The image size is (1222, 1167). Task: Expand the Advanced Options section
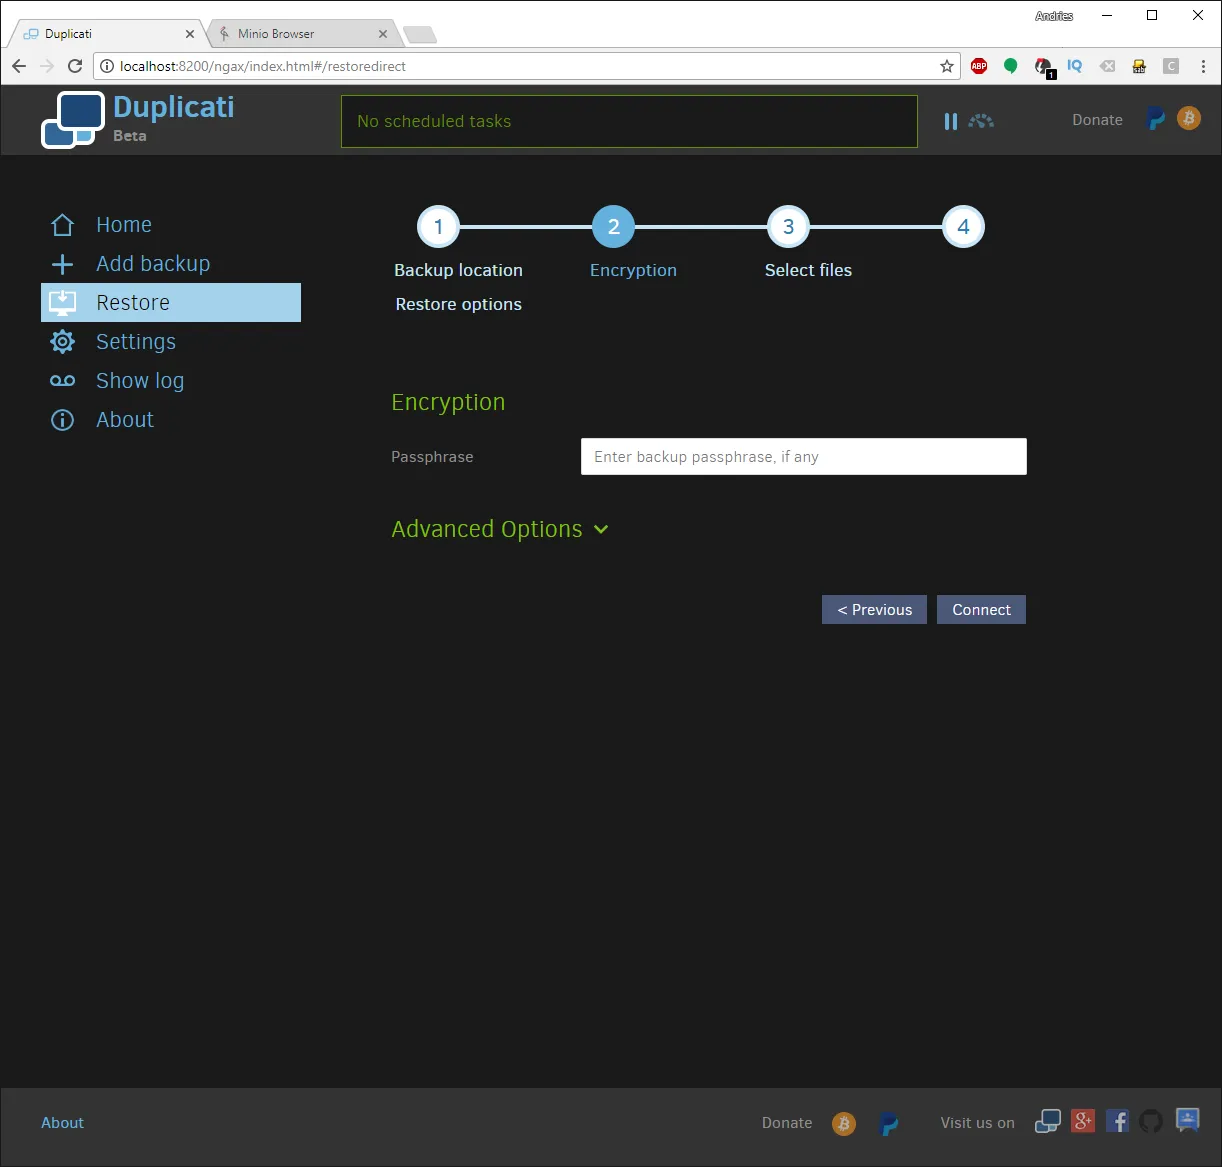500,529
